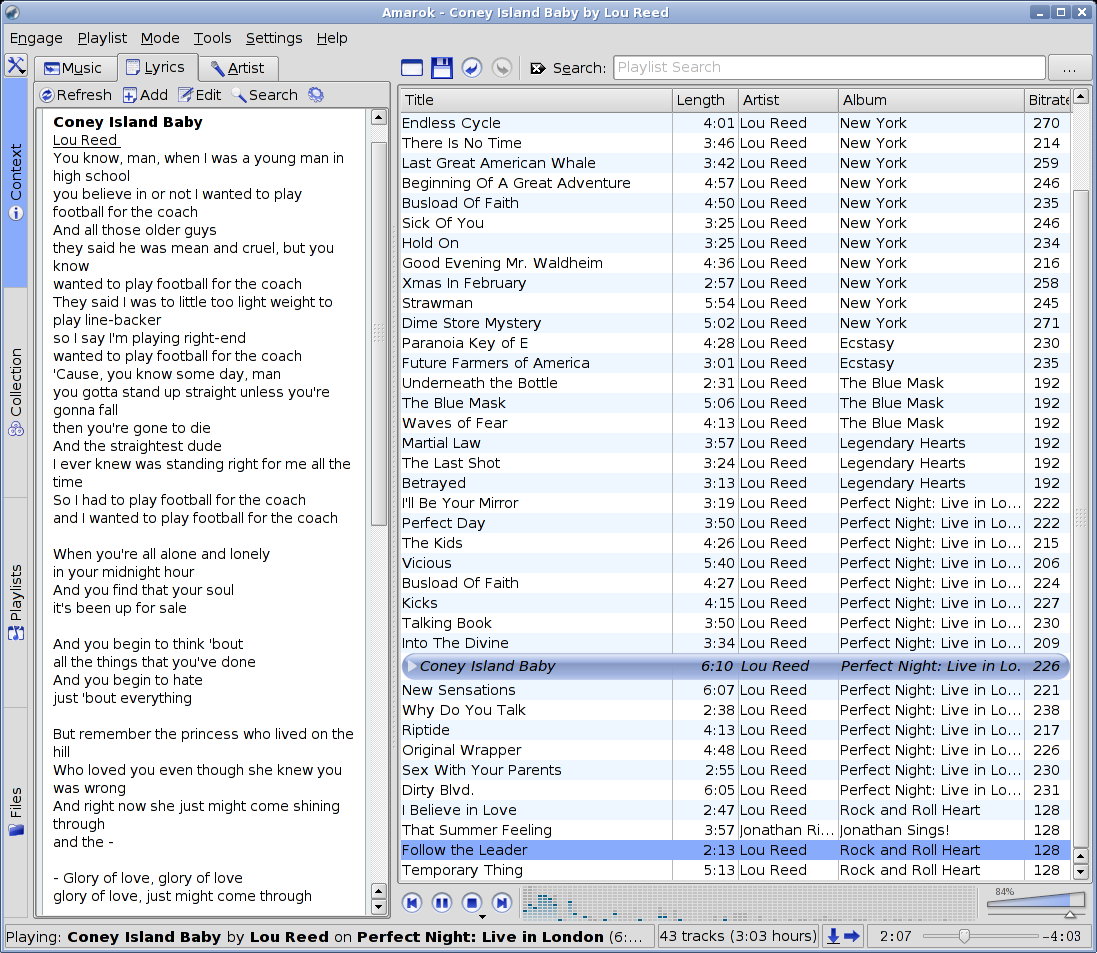Open the Engage menu
Screen dimensions: 1097x953
pyautogui.click(x=36, y=38)
